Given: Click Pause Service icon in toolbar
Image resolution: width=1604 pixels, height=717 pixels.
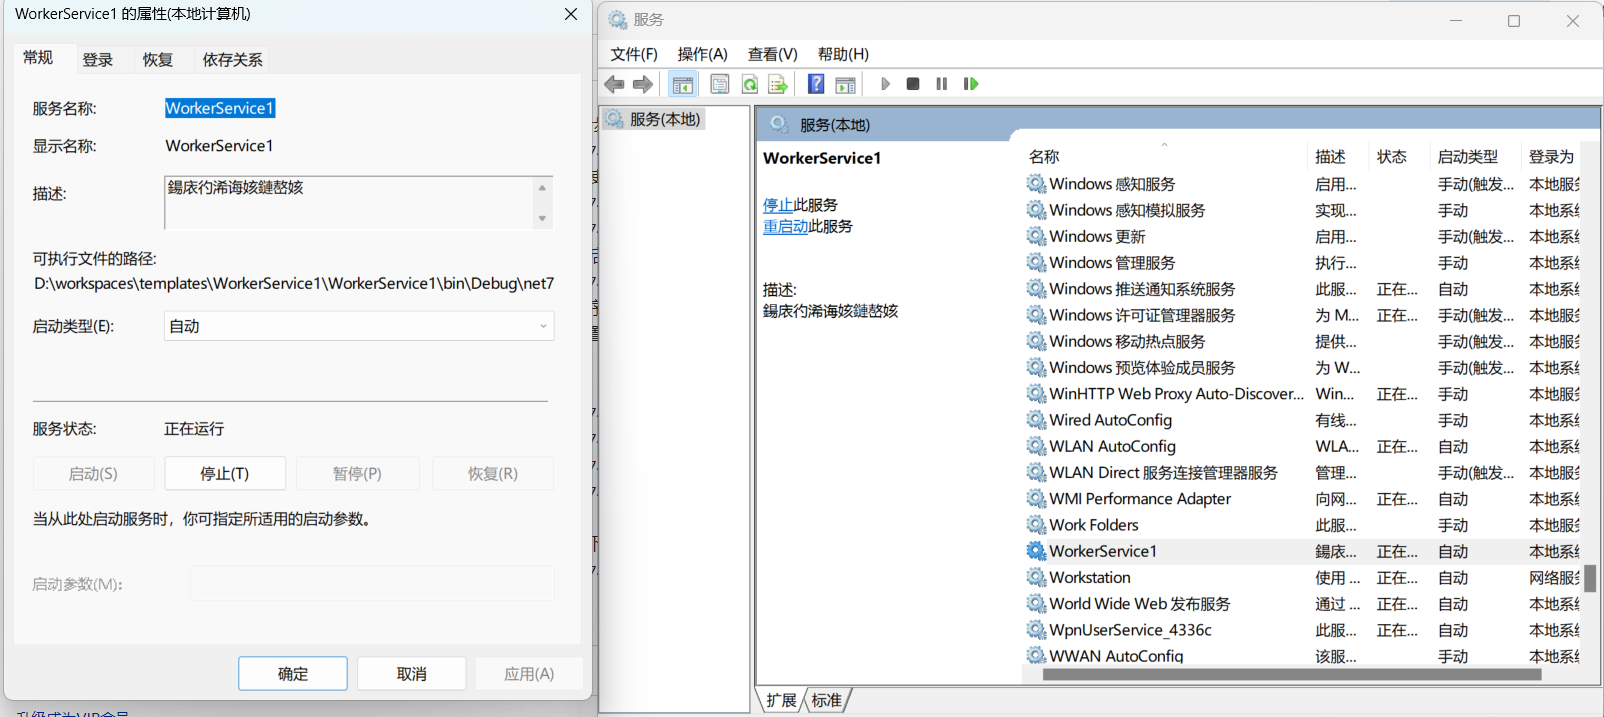Looking at the screenshot, I should pos(941,84).
